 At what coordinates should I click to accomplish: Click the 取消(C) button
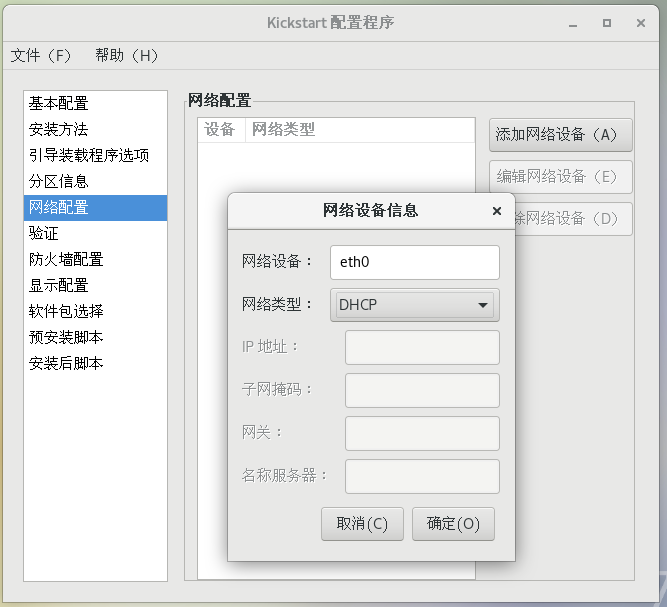(362, 524)
